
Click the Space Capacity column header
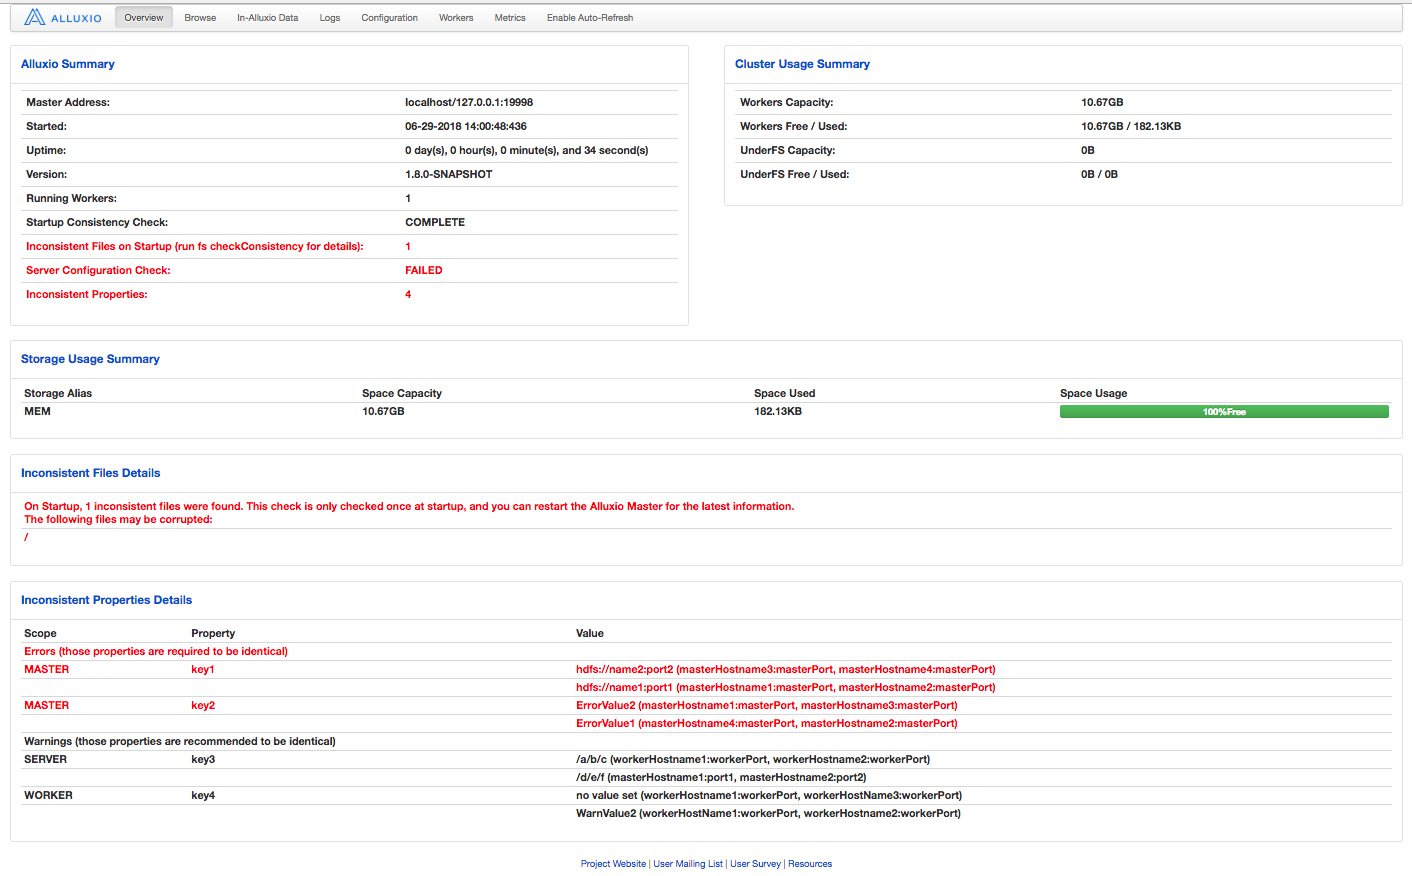(402, 393)
